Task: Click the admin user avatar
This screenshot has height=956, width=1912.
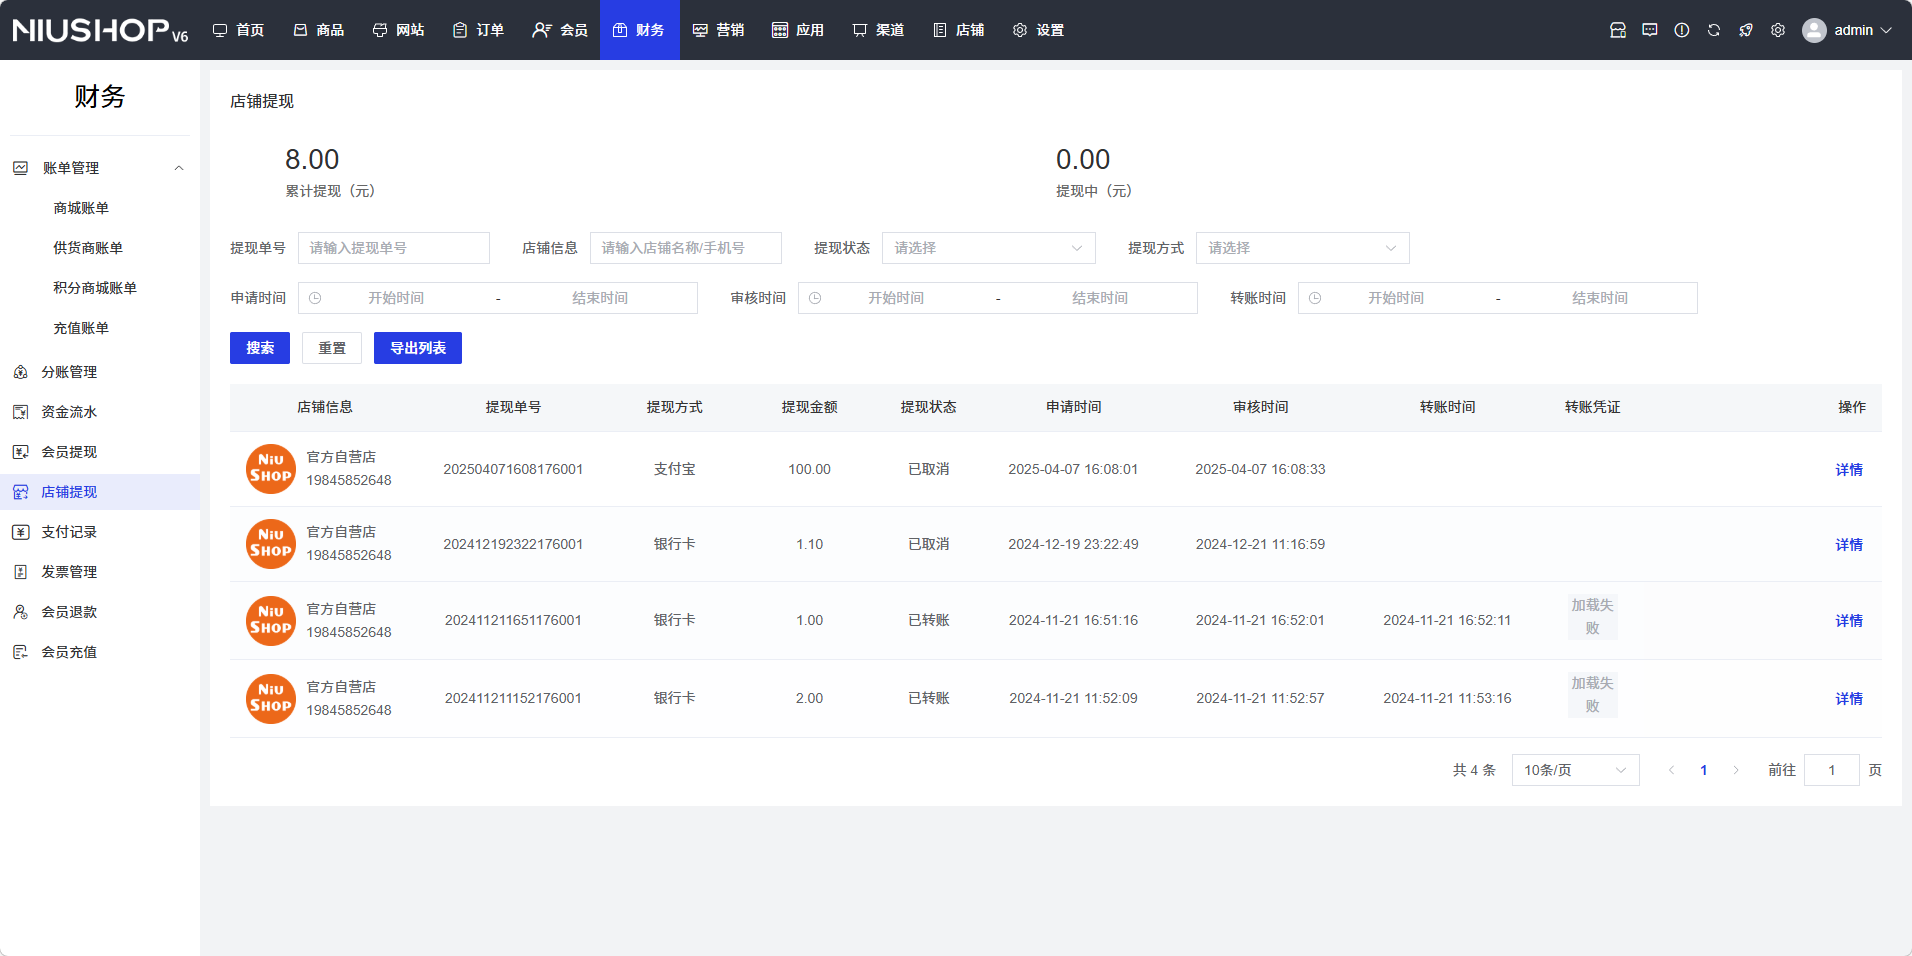Action: click(1814, 30)
